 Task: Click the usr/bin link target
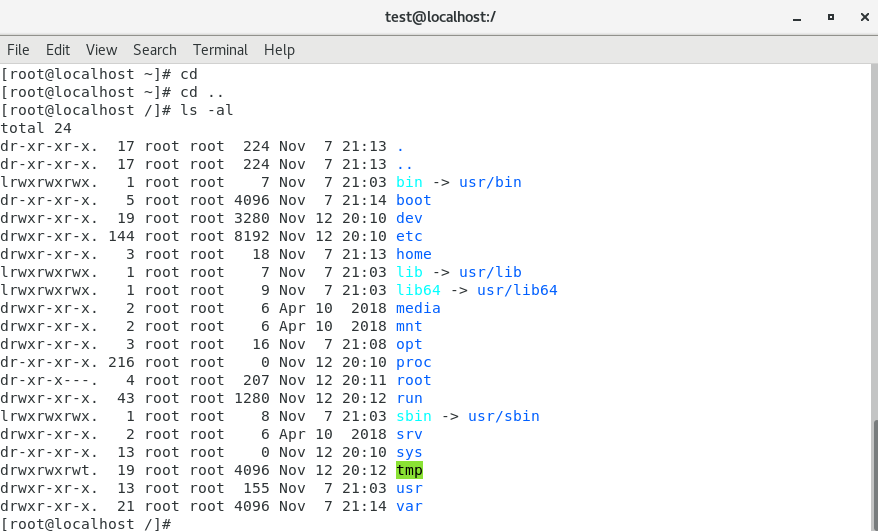click(x=491, y=182)
